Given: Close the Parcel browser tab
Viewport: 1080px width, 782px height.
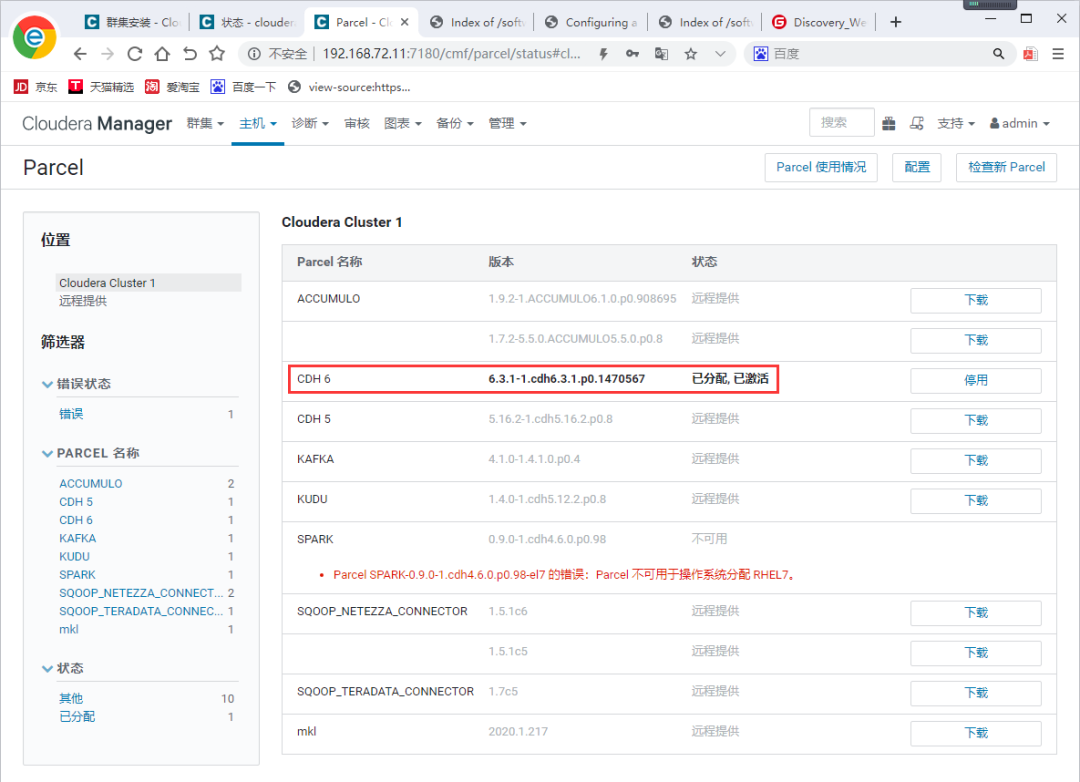Looking at the screenshot, I should (x=404, y=22).
